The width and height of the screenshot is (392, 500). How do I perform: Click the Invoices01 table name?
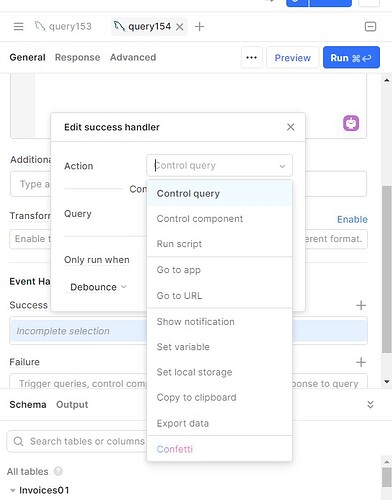tap(44, 490)
